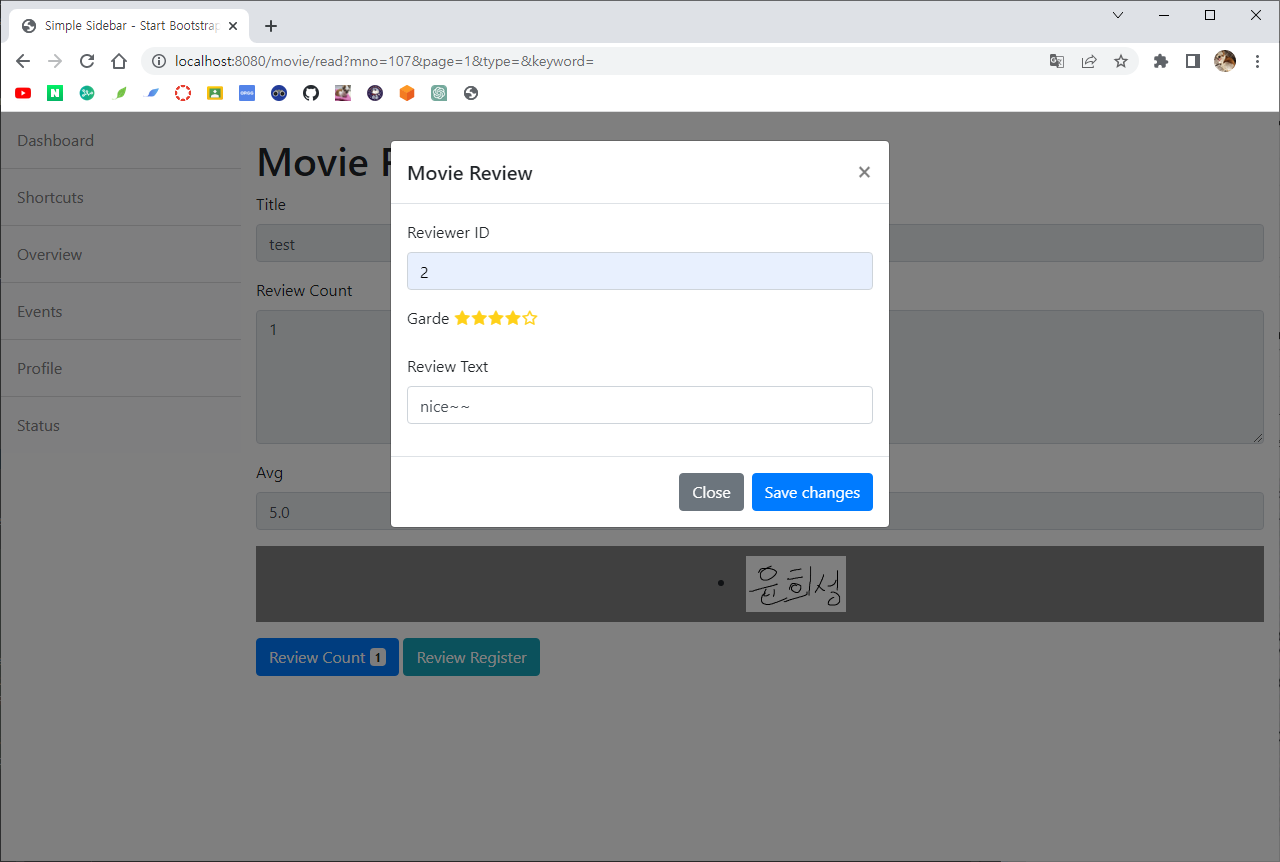Go forward in browser history
The image size is (1280, 862).
point(55,61)
